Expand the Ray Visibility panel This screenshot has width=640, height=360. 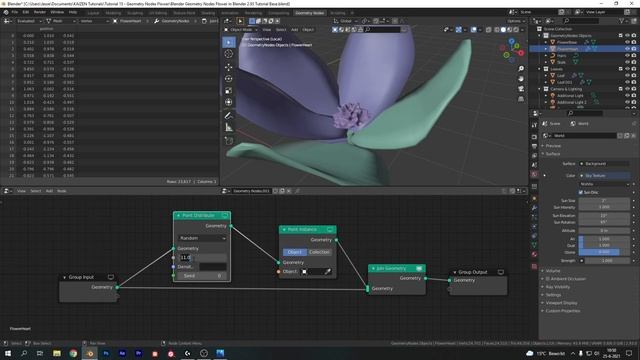tap(558, 287)
